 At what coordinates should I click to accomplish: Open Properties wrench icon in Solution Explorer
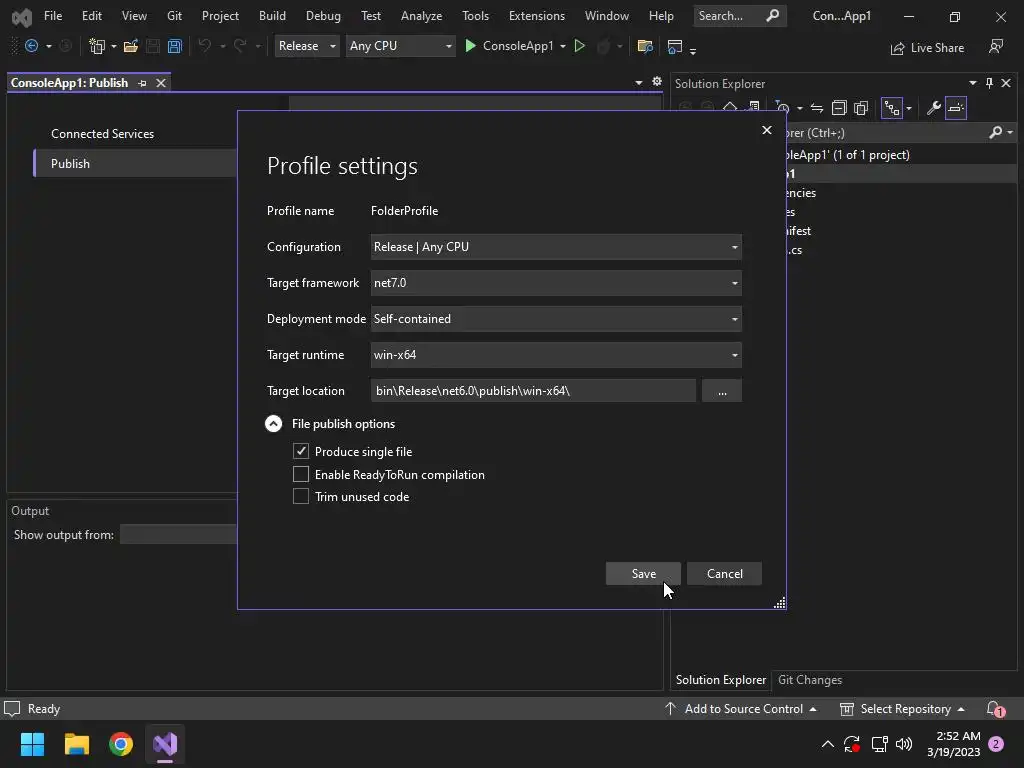933,108
